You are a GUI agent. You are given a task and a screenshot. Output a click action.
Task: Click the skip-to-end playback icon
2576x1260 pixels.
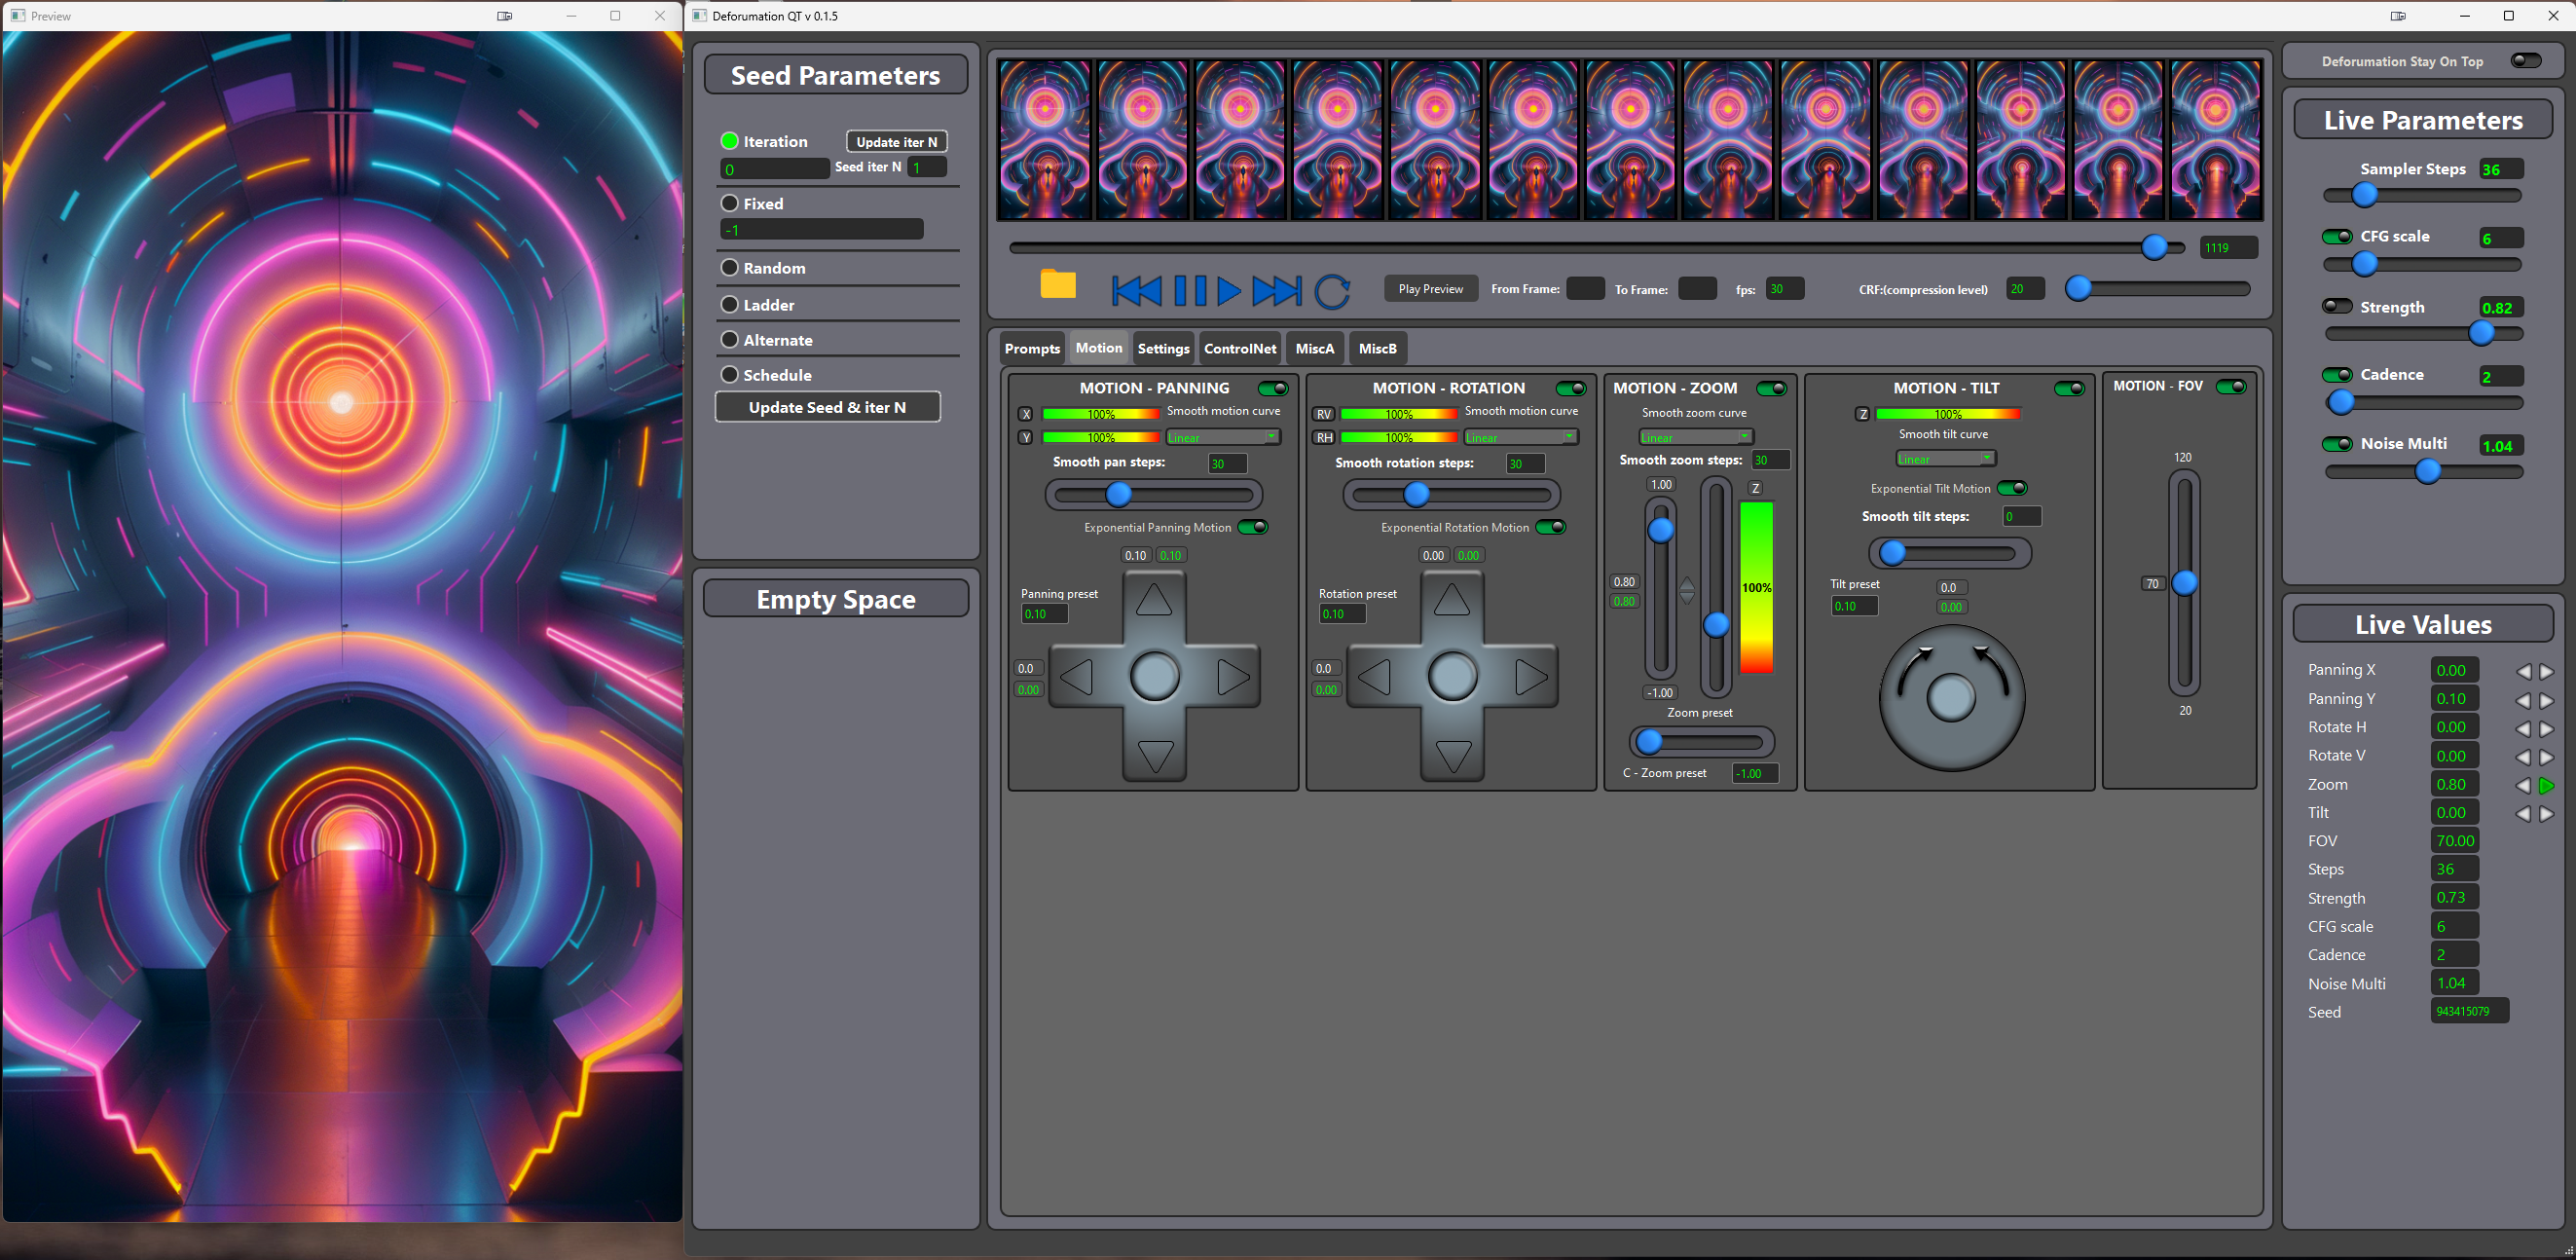pos(1277,291)
